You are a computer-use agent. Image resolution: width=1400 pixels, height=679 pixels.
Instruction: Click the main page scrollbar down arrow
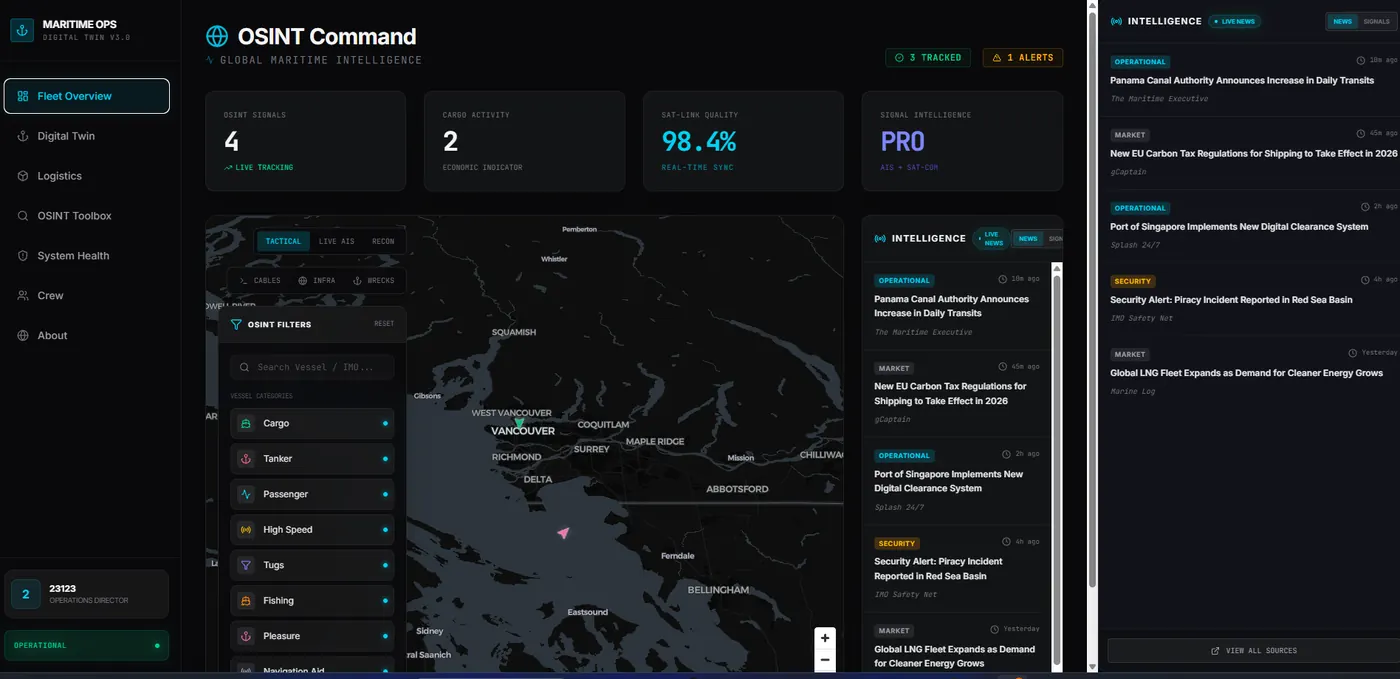tap(1091, 666)
